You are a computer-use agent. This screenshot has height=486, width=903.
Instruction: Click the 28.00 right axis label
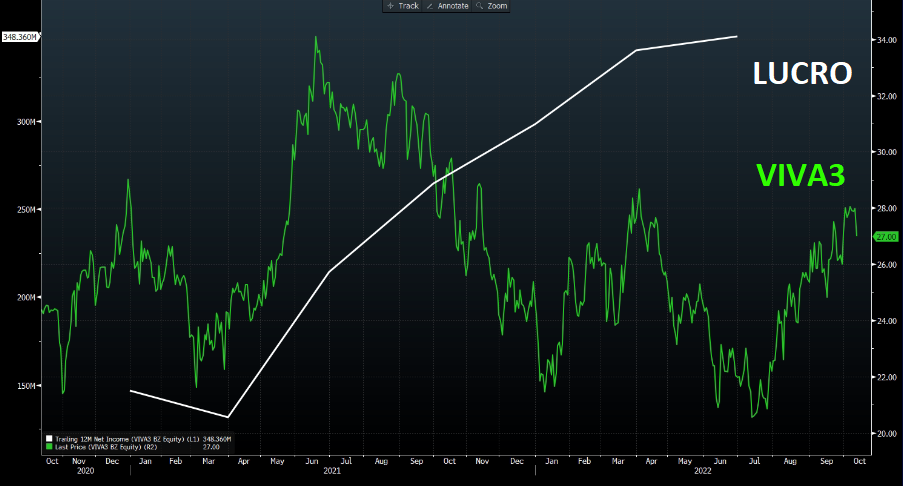pos(886,208)
